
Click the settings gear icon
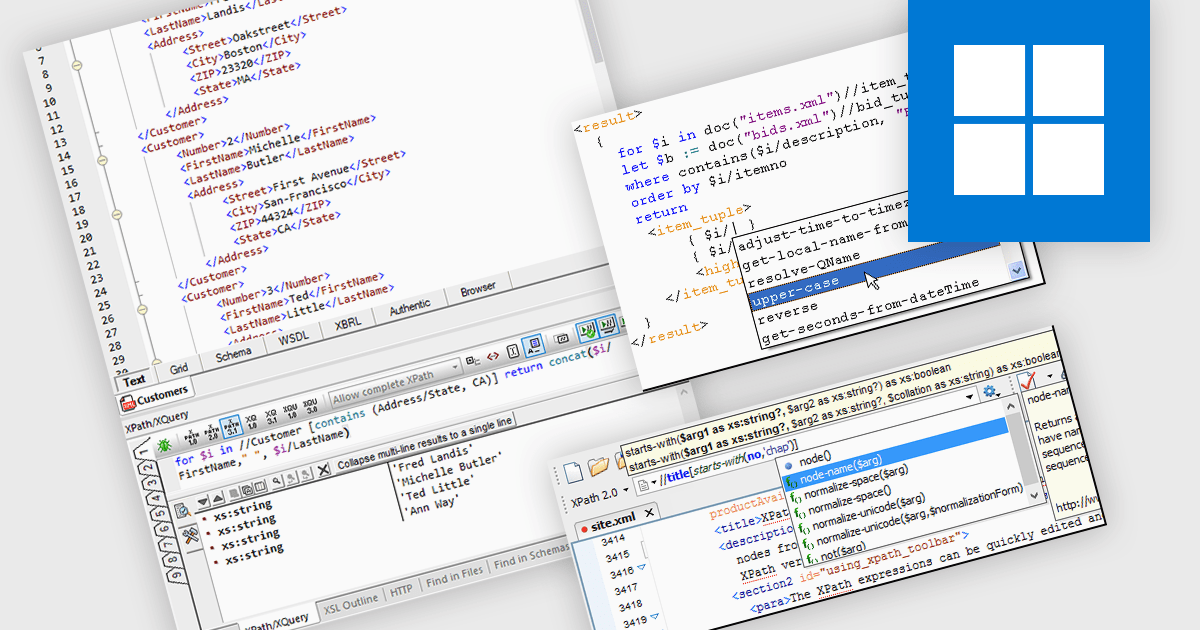coord(989,392)
